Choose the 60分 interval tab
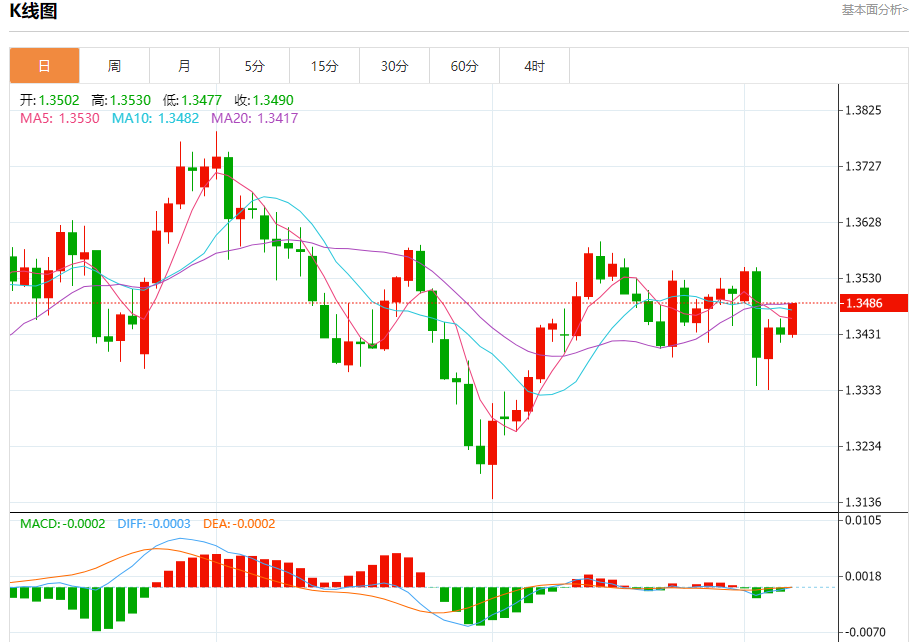Viewport: 918px width, 642px height. pos(464,66)
